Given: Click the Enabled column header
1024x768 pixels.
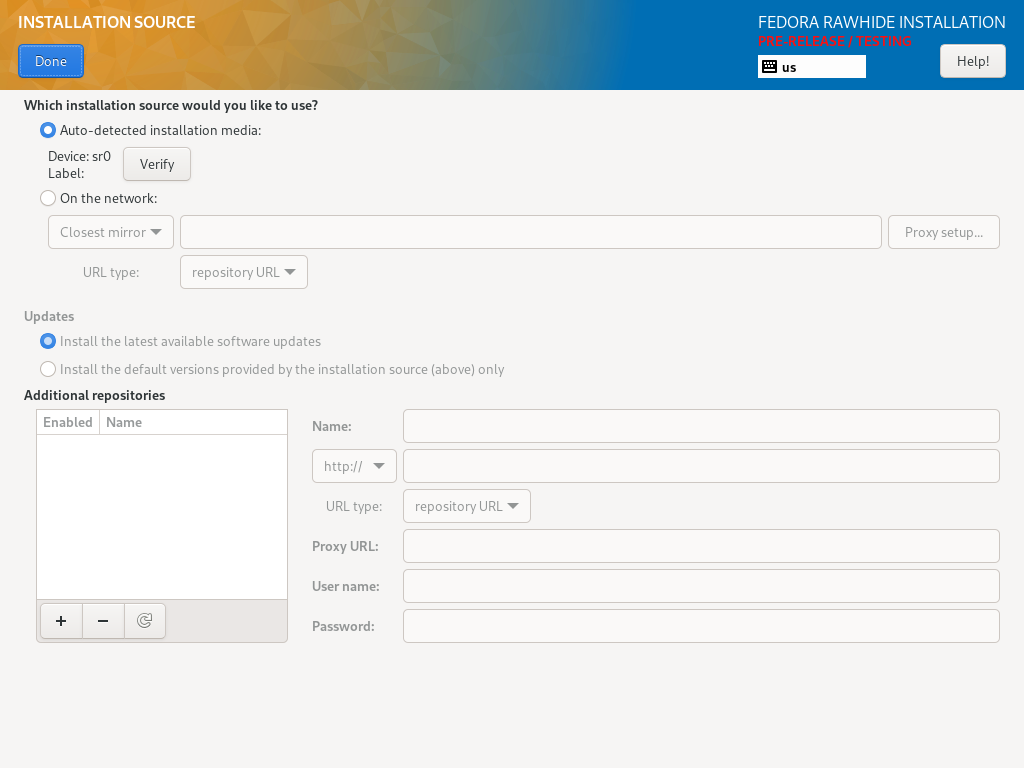Looking at the screenshot, I should 68,422.
